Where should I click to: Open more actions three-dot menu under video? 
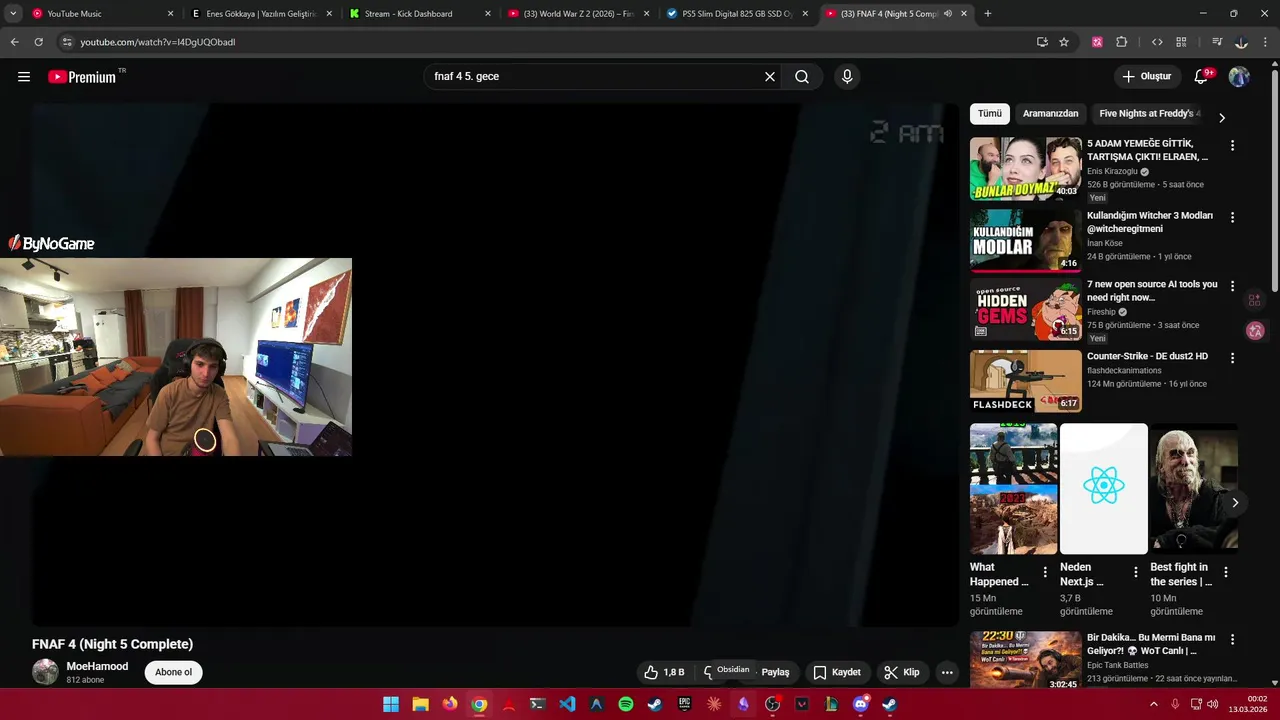pyautogui.click(x=947, y=672)
